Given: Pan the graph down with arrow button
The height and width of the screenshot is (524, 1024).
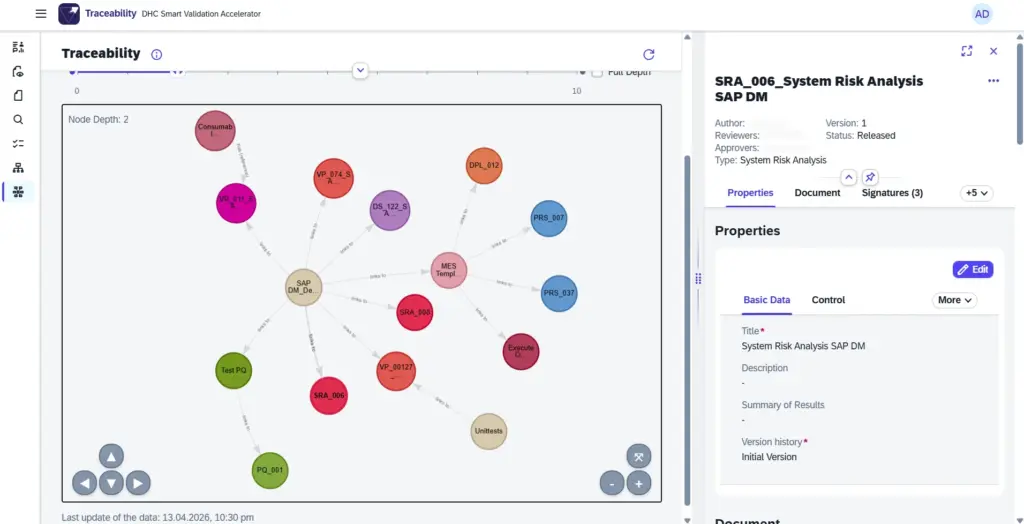Looking at the screenshot, I should [112, 483].
